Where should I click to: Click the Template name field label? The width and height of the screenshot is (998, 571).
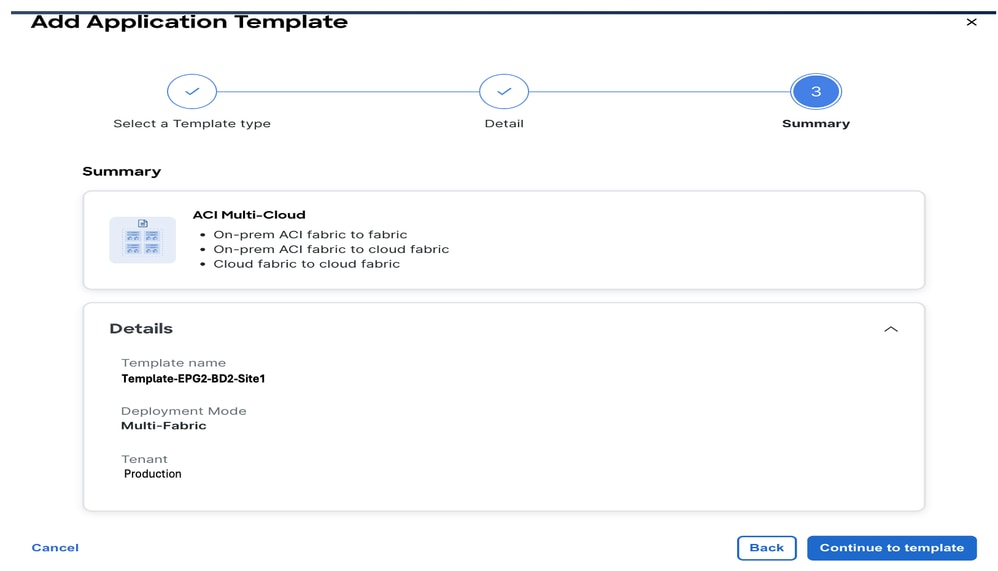[x=173, y=363]
